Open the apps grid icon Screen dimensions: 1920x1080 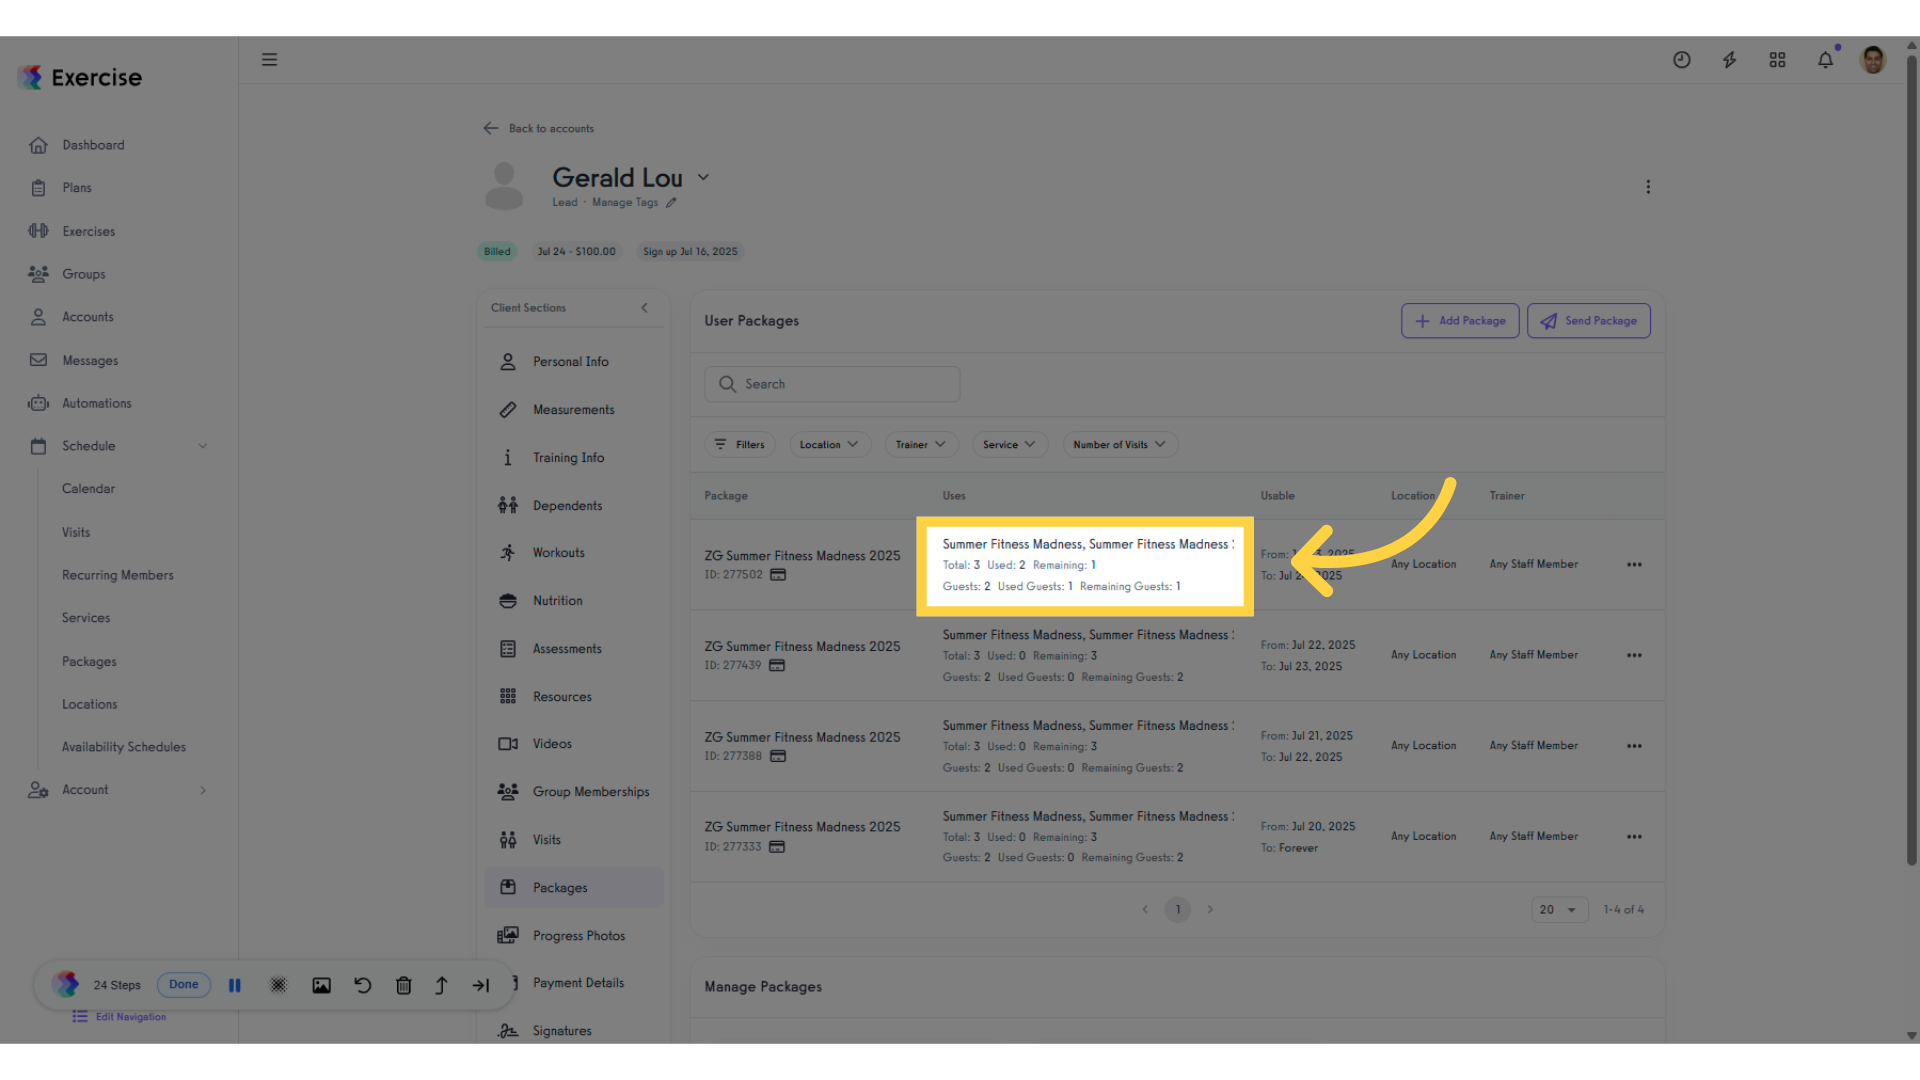pos(1777,60)
